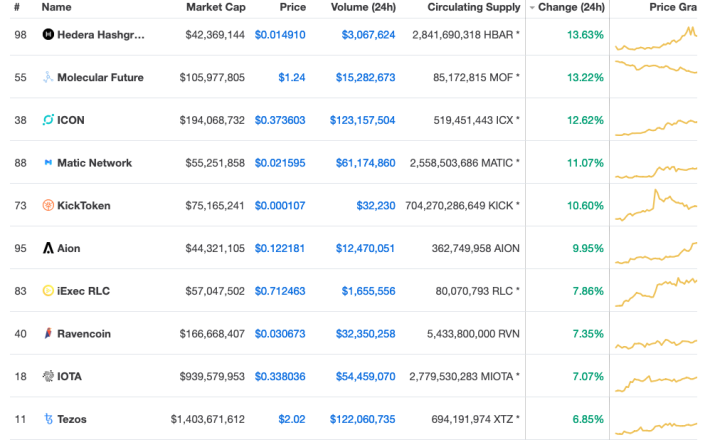The image size is (710, 440).
Task: Click the Molecular Future coin icon
Action: (48, 77)
